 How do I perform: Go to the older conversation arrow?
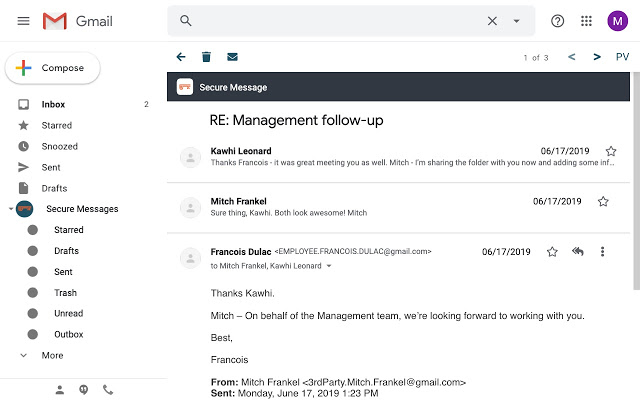pyautogui.click(x=597, y=57)
